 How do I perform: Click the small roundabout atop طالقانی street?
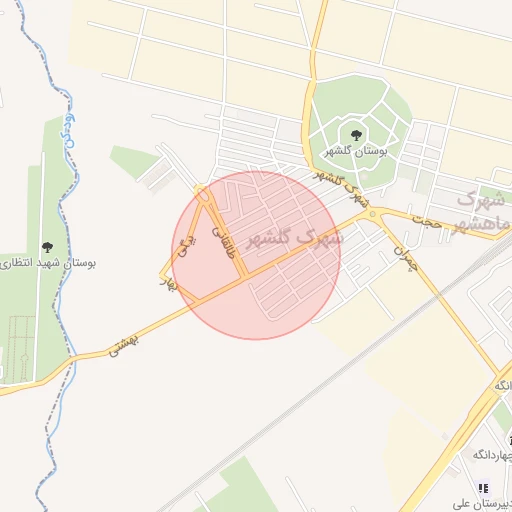[201, 193]
